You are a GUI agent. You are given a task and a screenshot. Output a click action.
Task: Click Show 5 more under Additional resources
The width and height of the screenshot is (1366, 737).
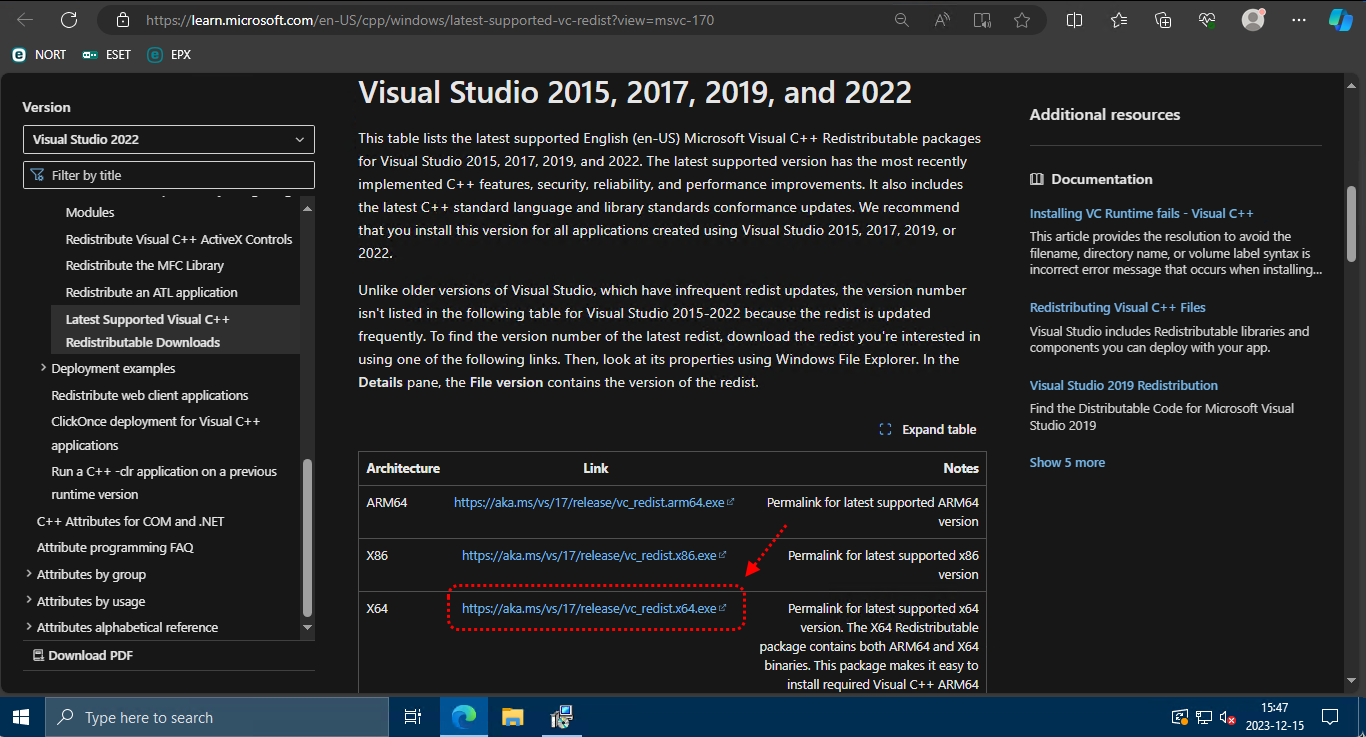tap(1067, 462)
